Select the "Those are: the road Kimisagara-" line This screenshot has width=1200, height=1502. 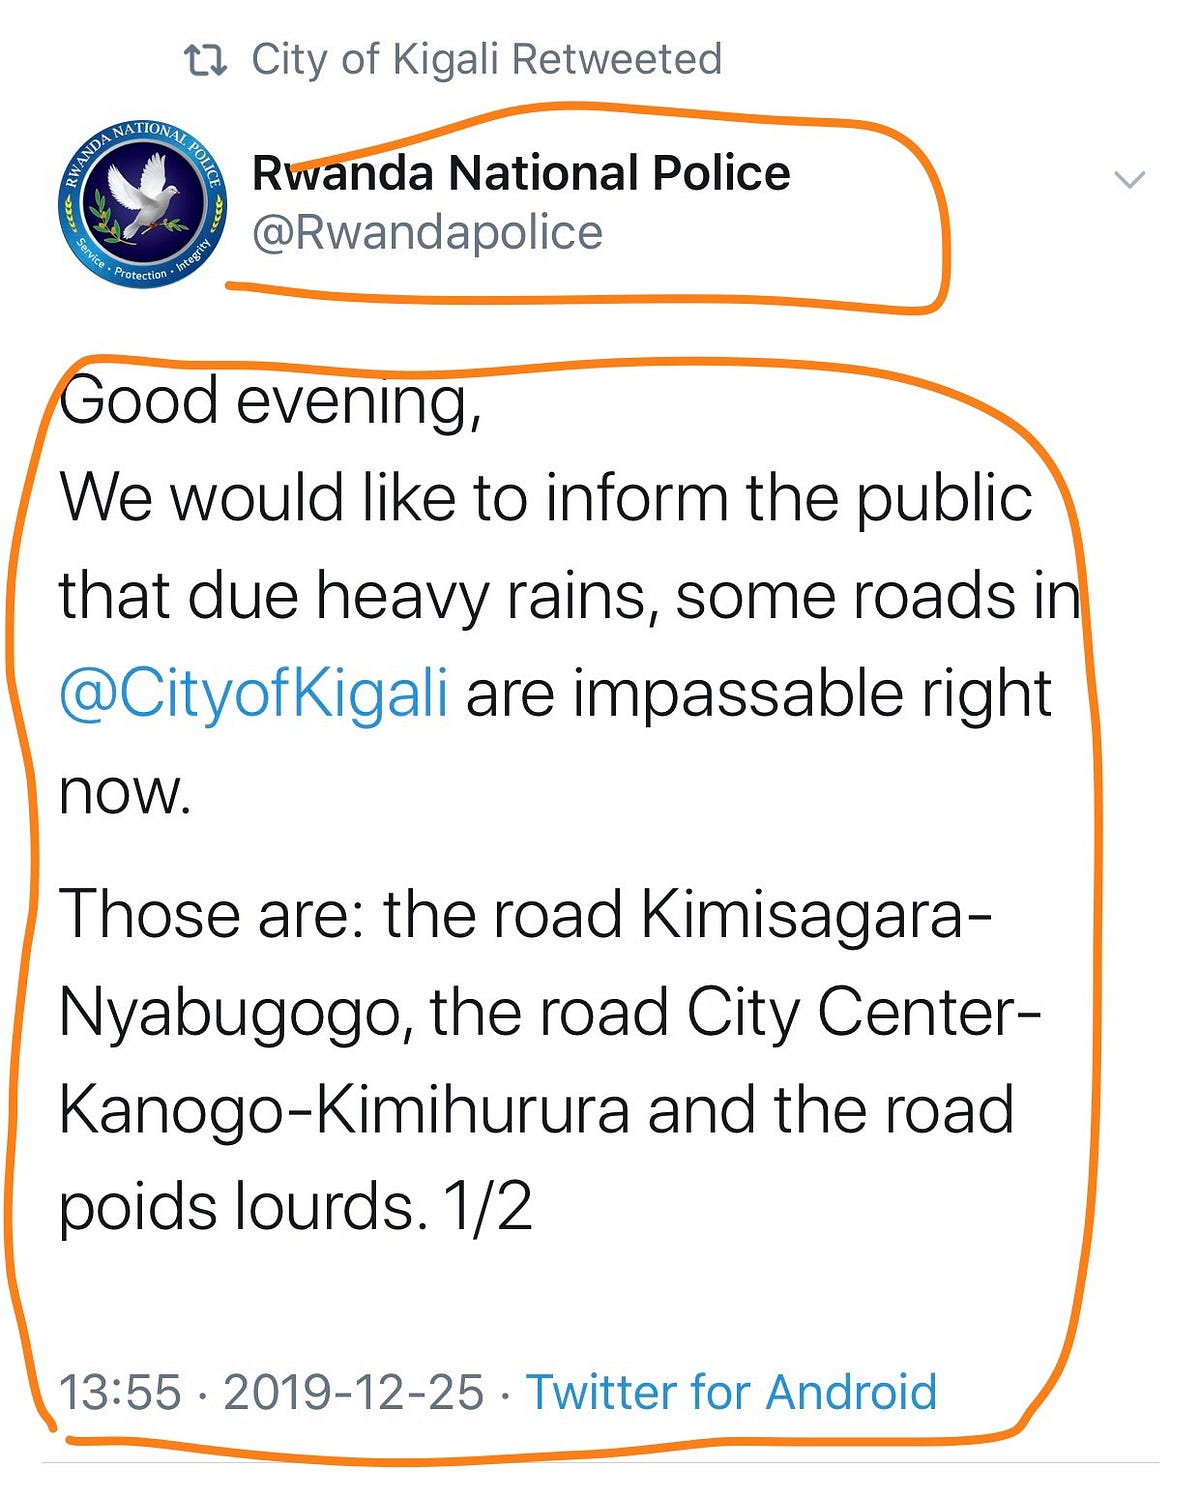[x=526, y=914]
